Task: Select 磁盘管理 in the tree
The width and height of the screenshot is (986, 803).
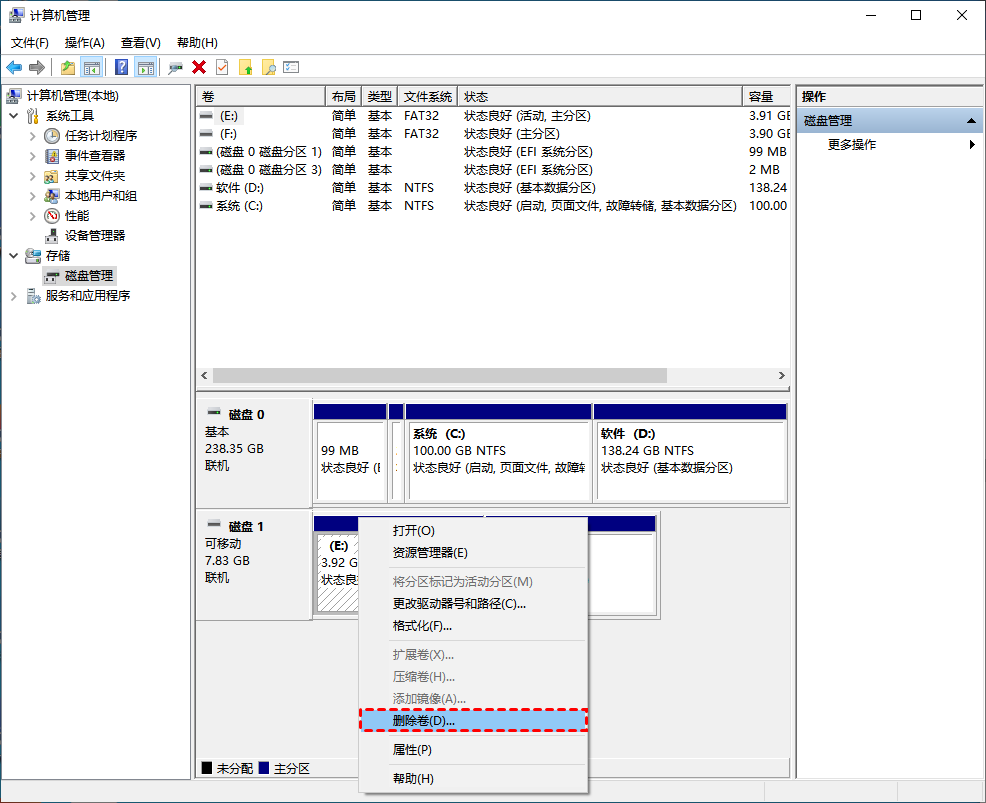Action: [x=89, y=276]
